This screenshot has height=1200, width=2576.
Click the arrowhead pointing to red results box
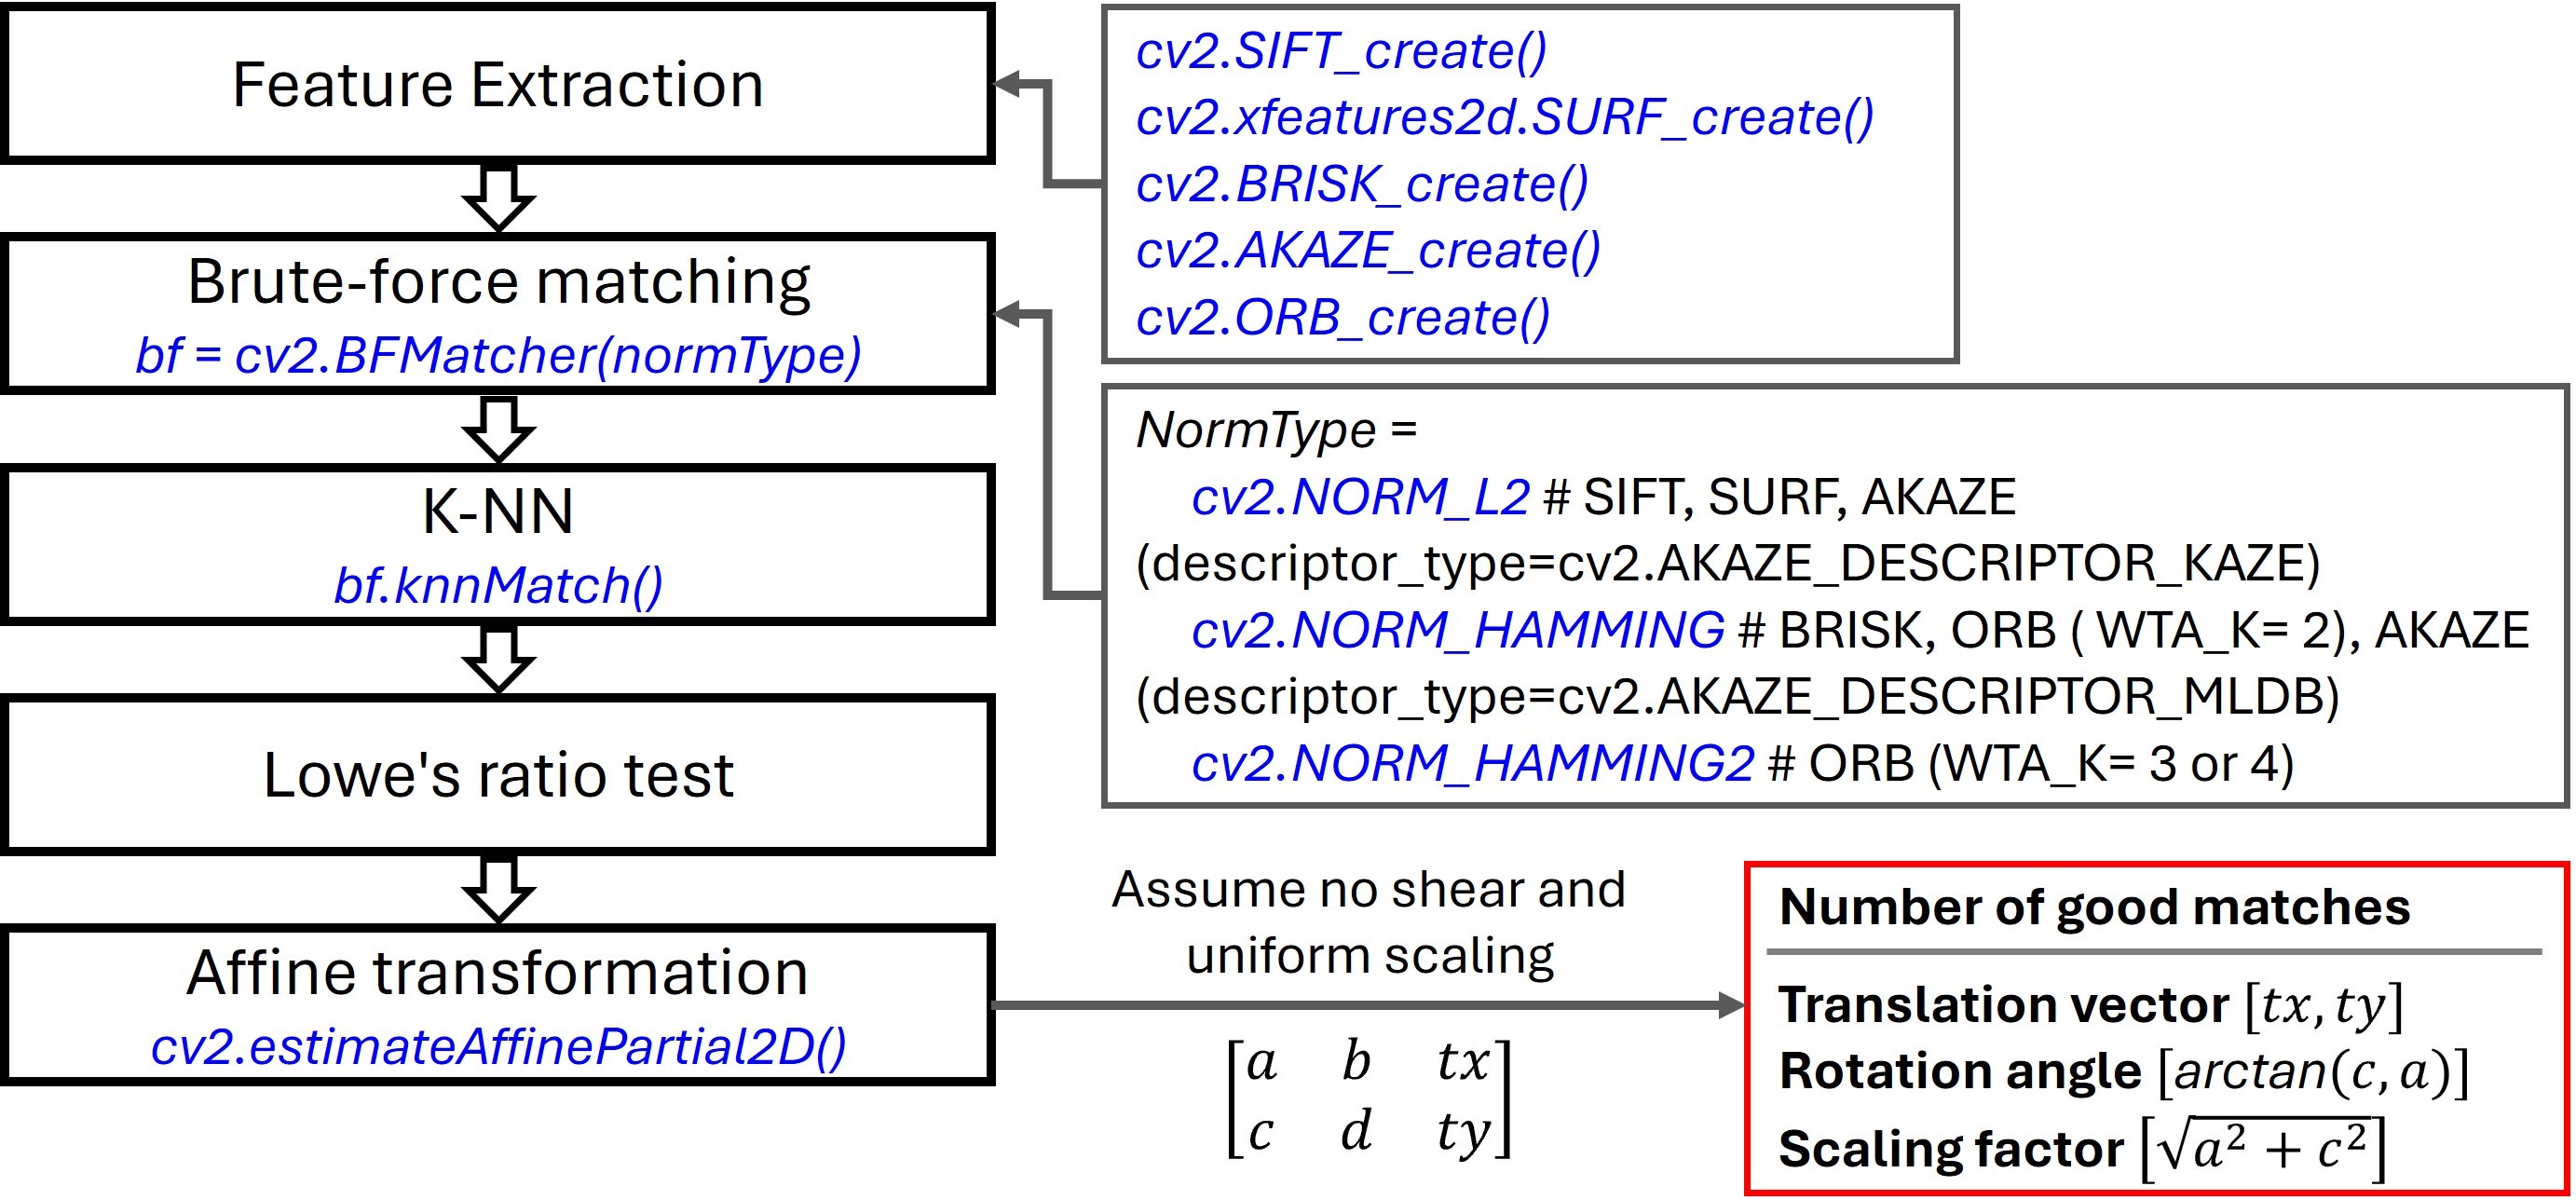coord(1730,1005)
